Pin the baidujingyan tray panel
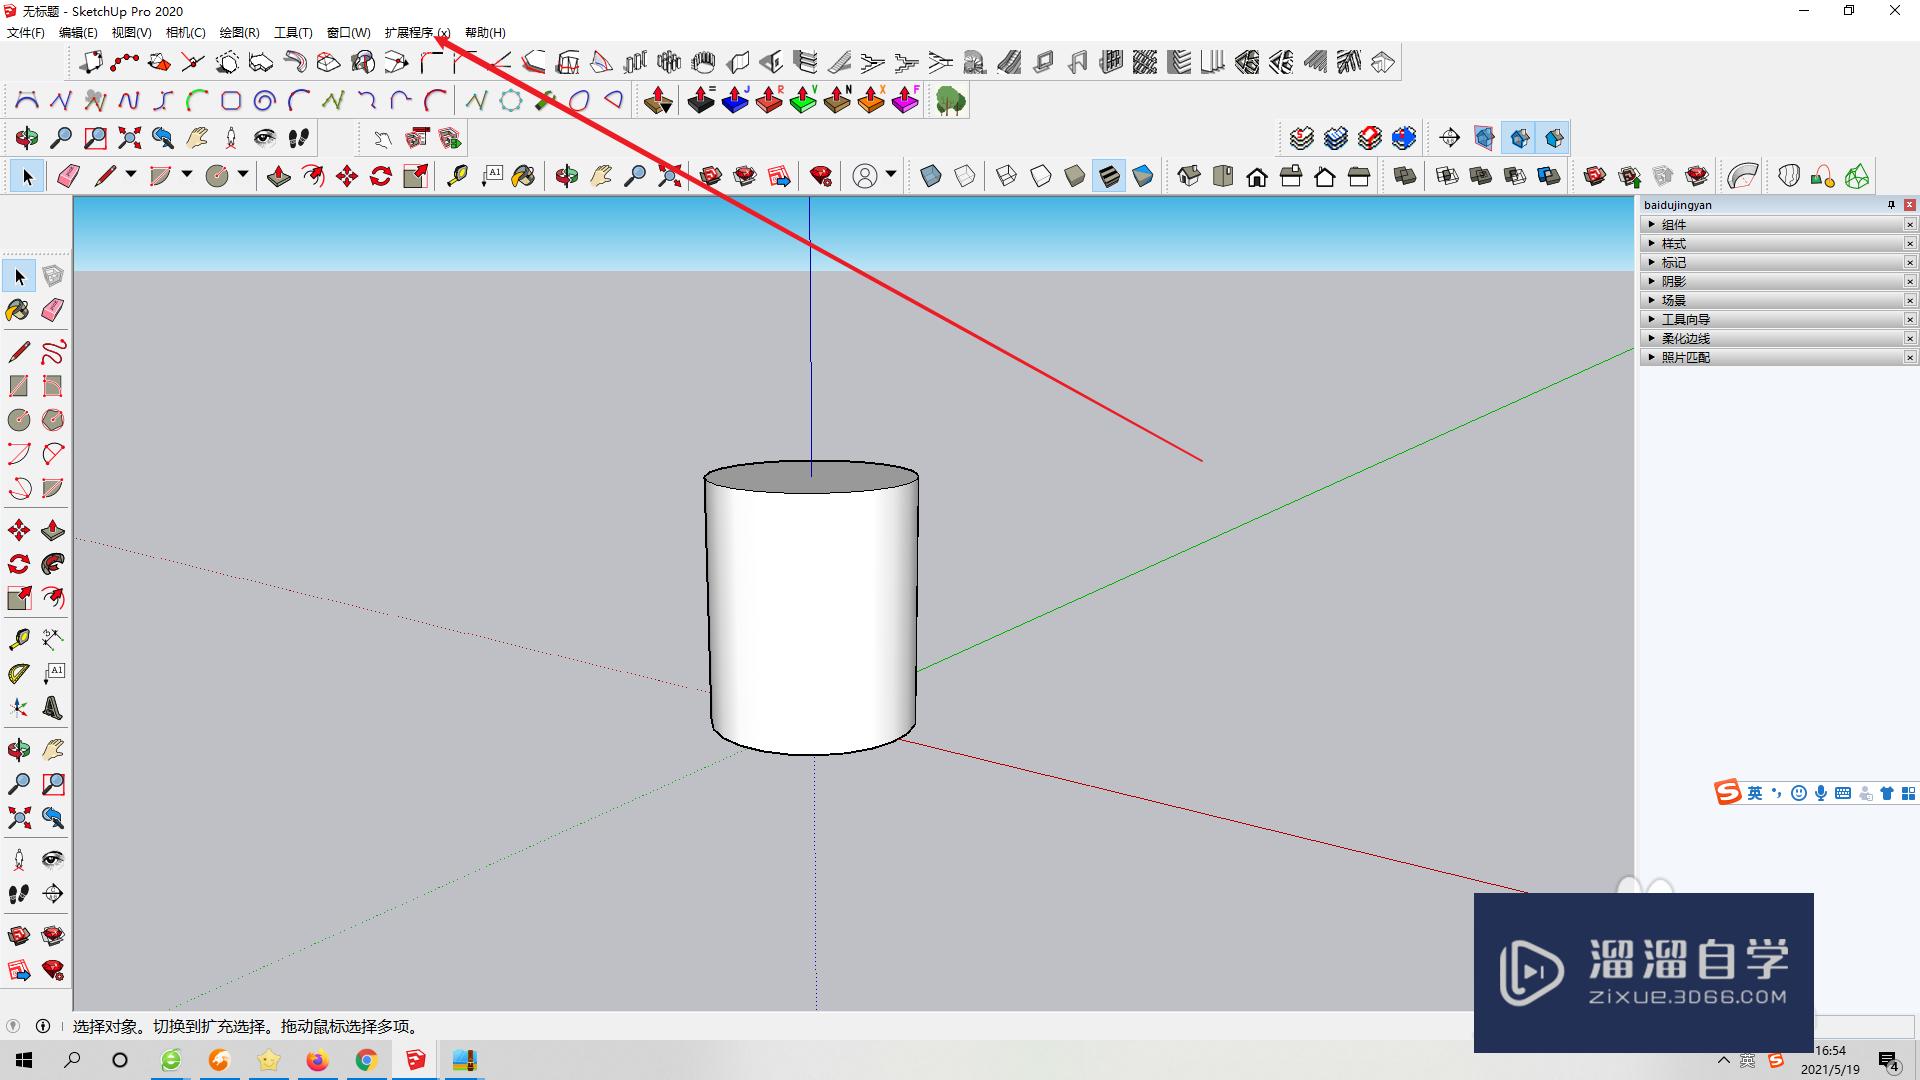The height and width of the screenshot is (1080, 1920). click(x=1891, y=205)
